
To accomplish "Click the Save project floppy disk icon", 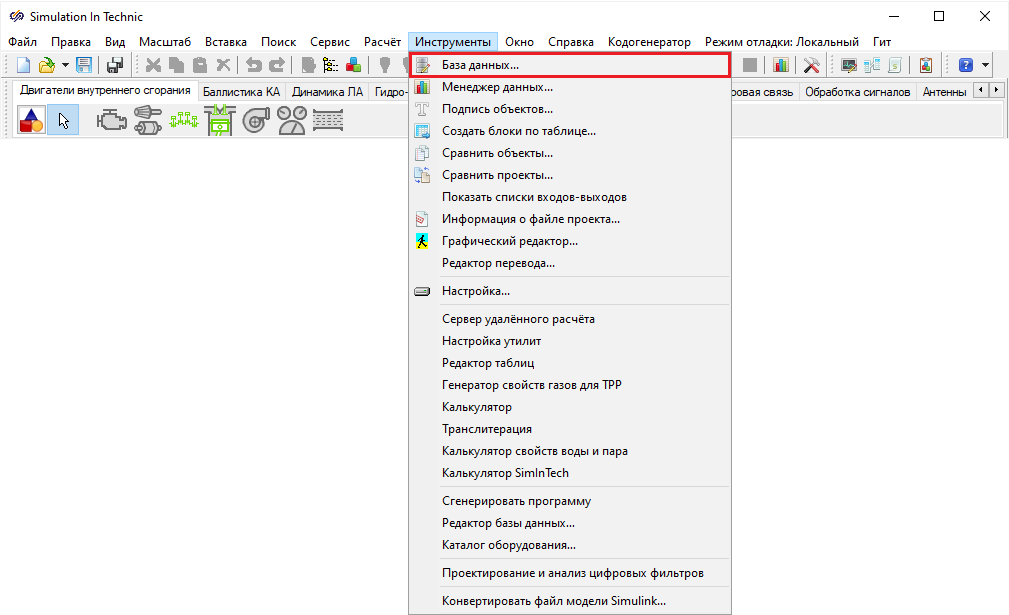I will (85, 65).
